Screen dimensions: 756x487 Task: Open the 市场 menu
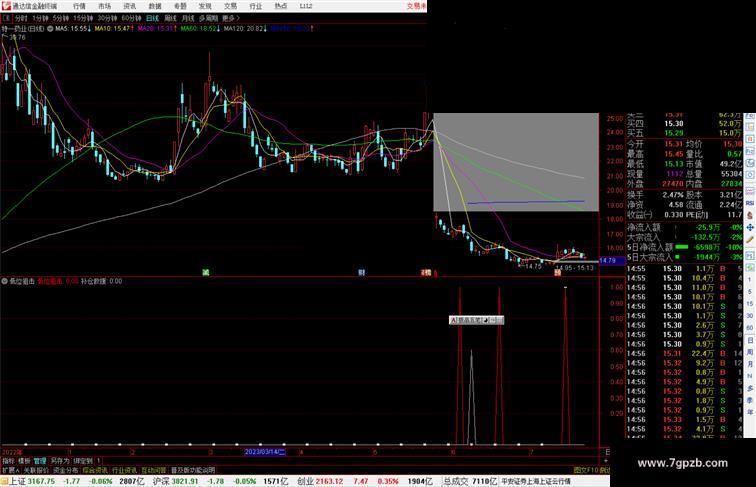pos(104,6)
